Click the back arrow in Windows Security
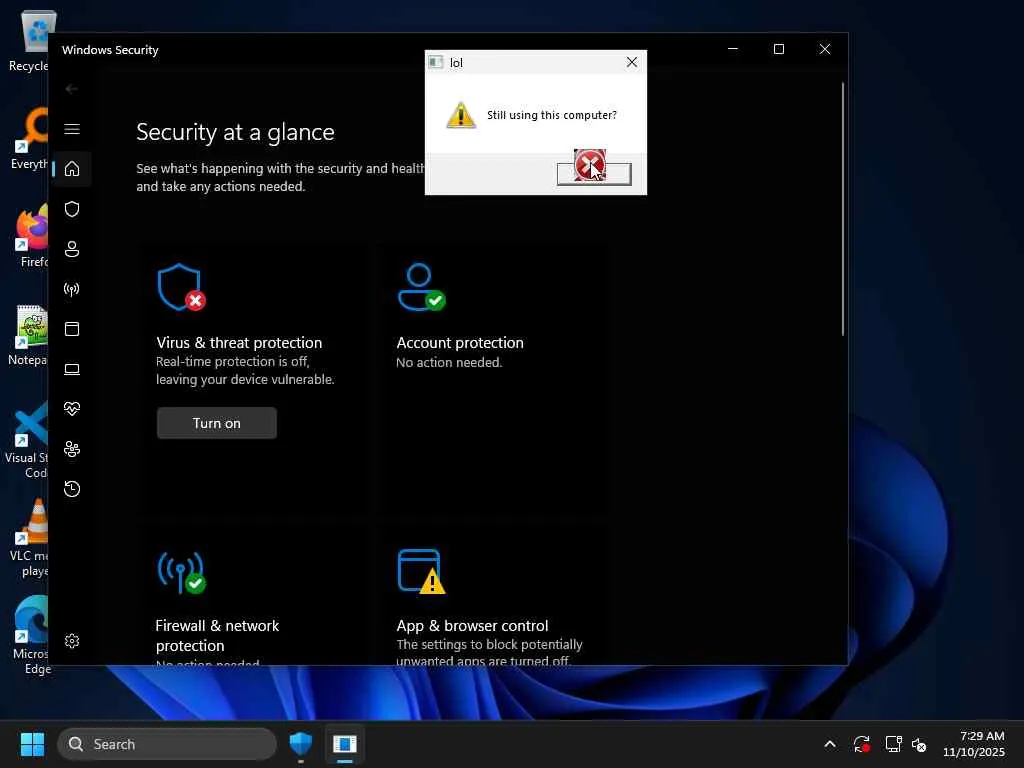Image resolution: width=1024 pixels, height=768 pixels. tap(72, 89)
